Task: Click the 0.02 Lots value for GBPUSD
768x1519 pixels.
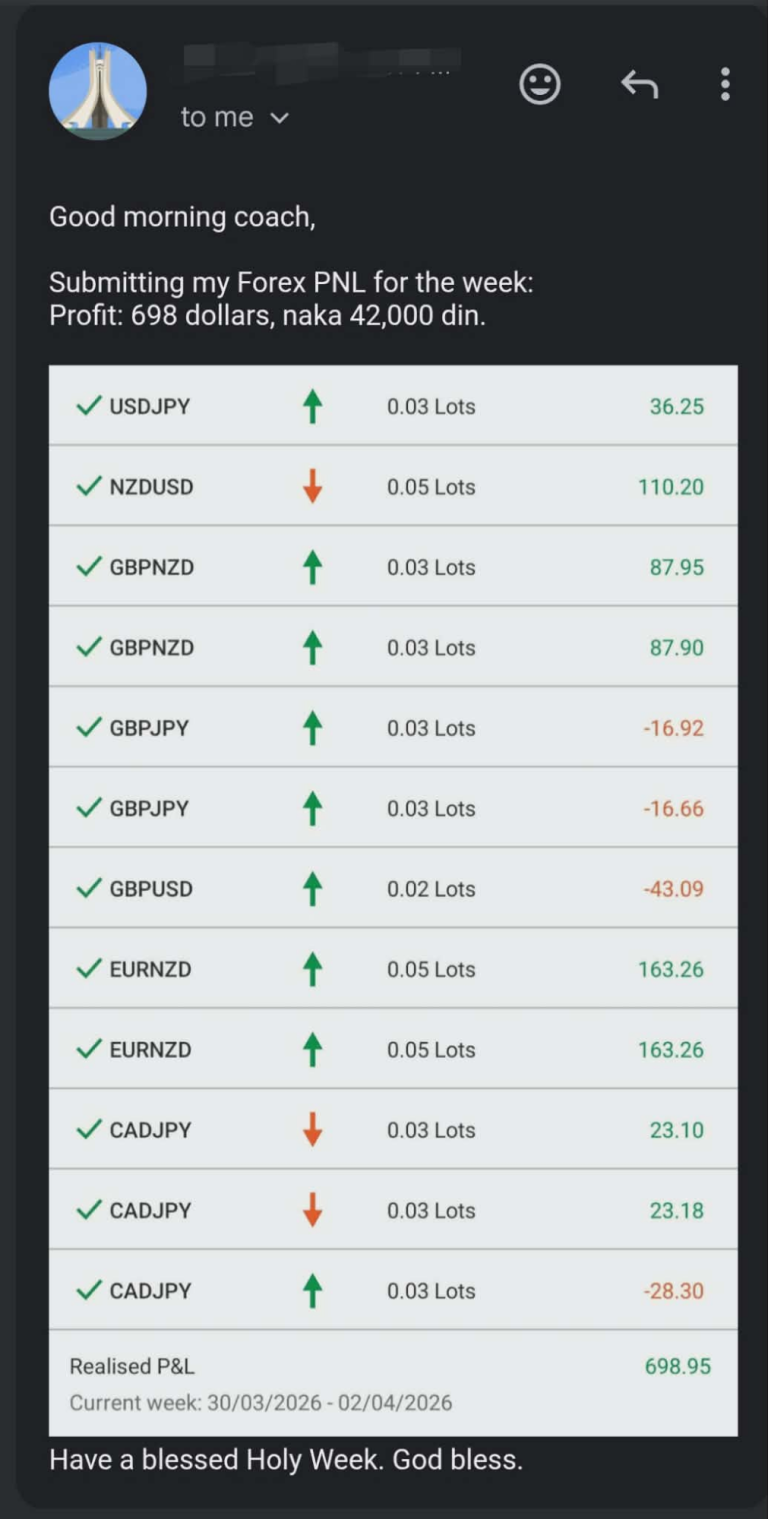Action: (431, 889)
